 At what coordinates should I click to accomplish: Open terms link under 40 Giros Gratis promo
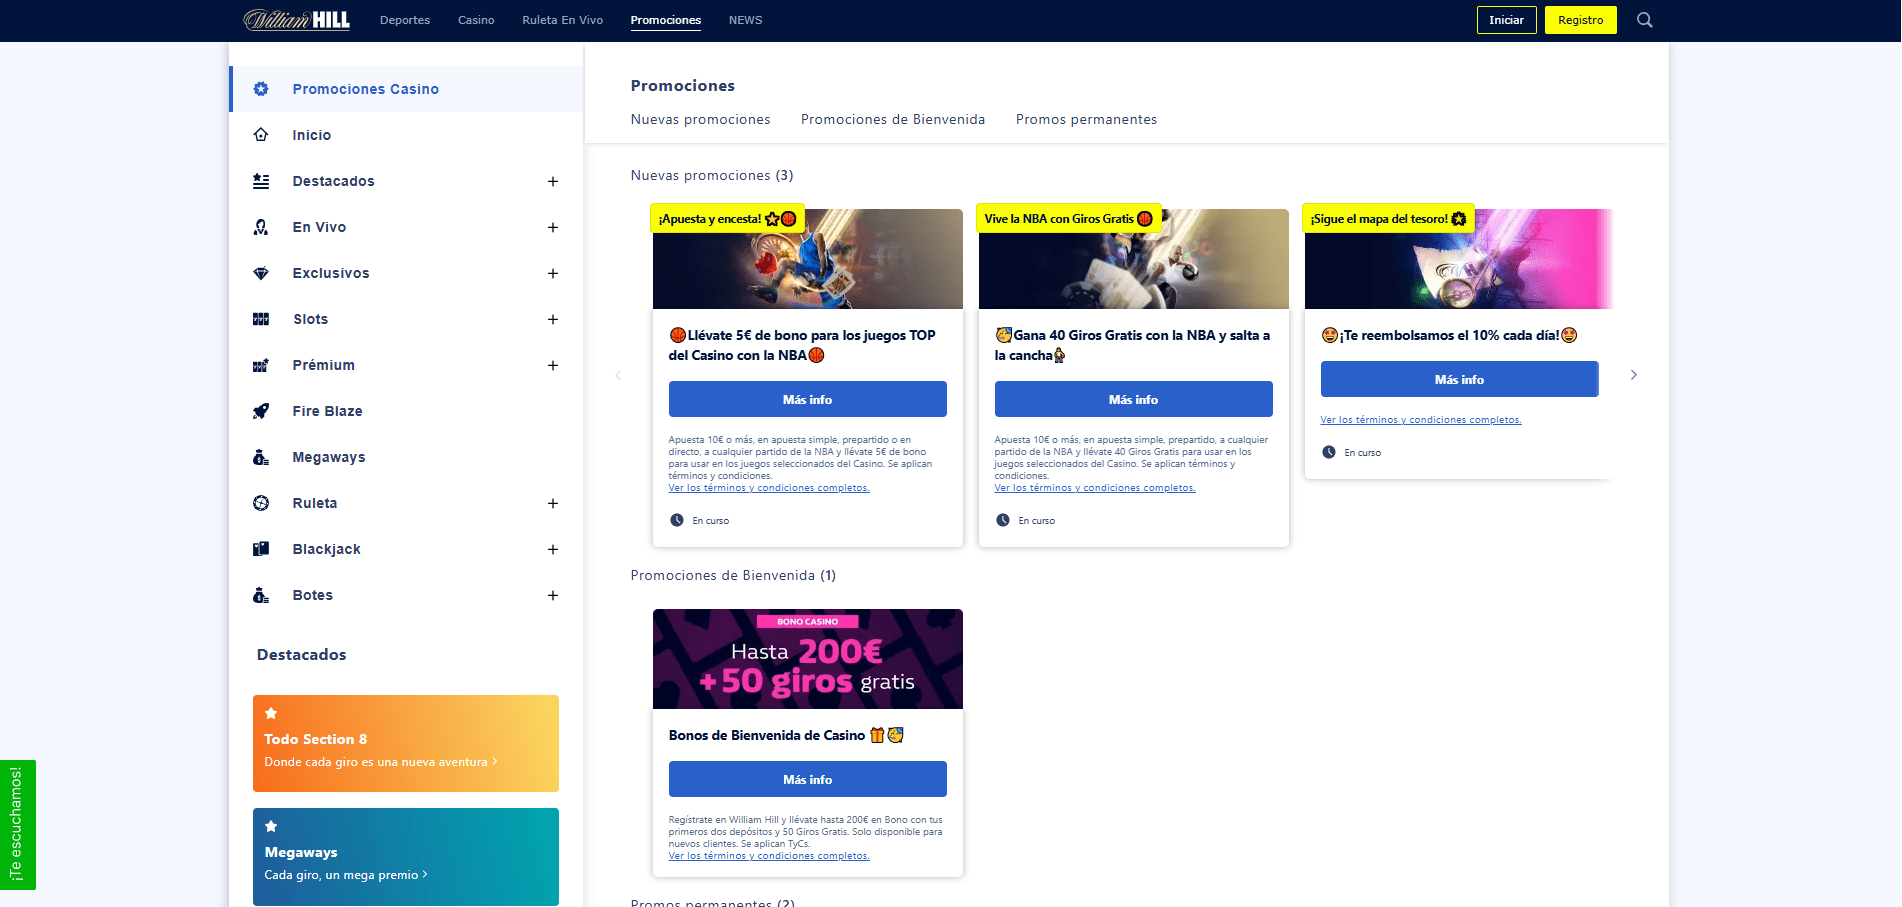(x=1095, y=488)
